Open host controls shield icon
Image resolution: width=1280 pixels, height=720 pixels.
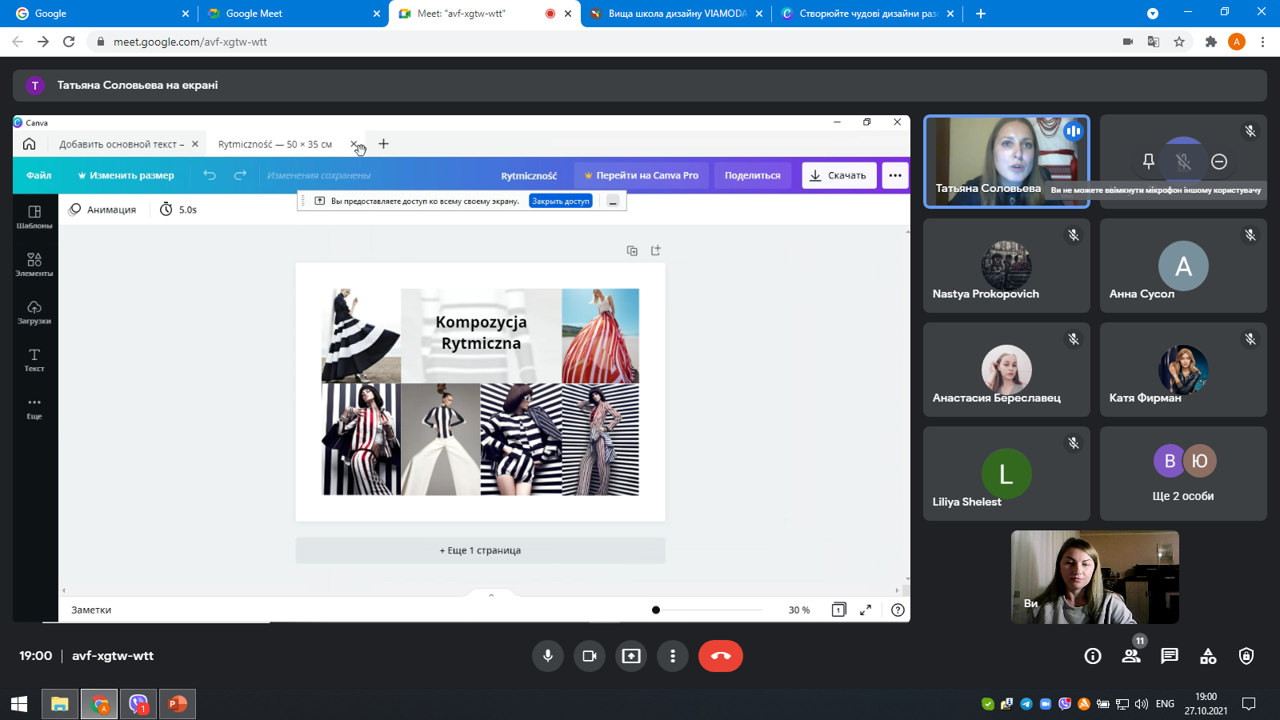click(1246, 656)
